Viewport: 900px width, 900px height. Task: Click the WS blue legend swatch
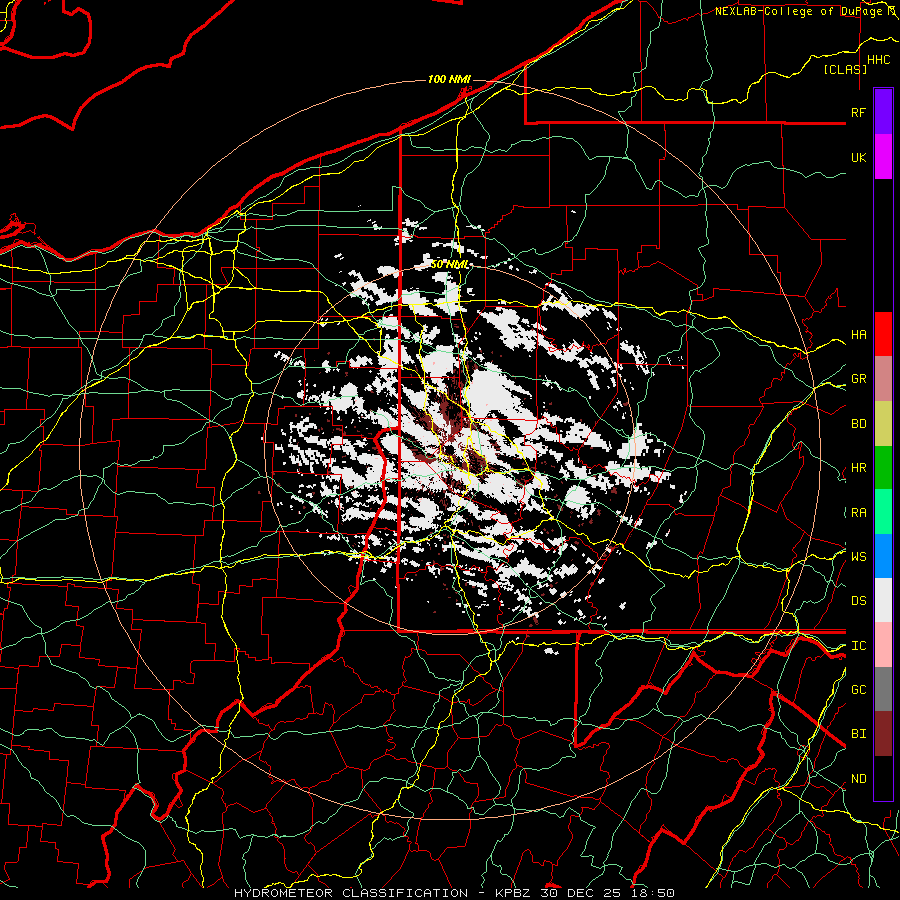coord(883,556)
